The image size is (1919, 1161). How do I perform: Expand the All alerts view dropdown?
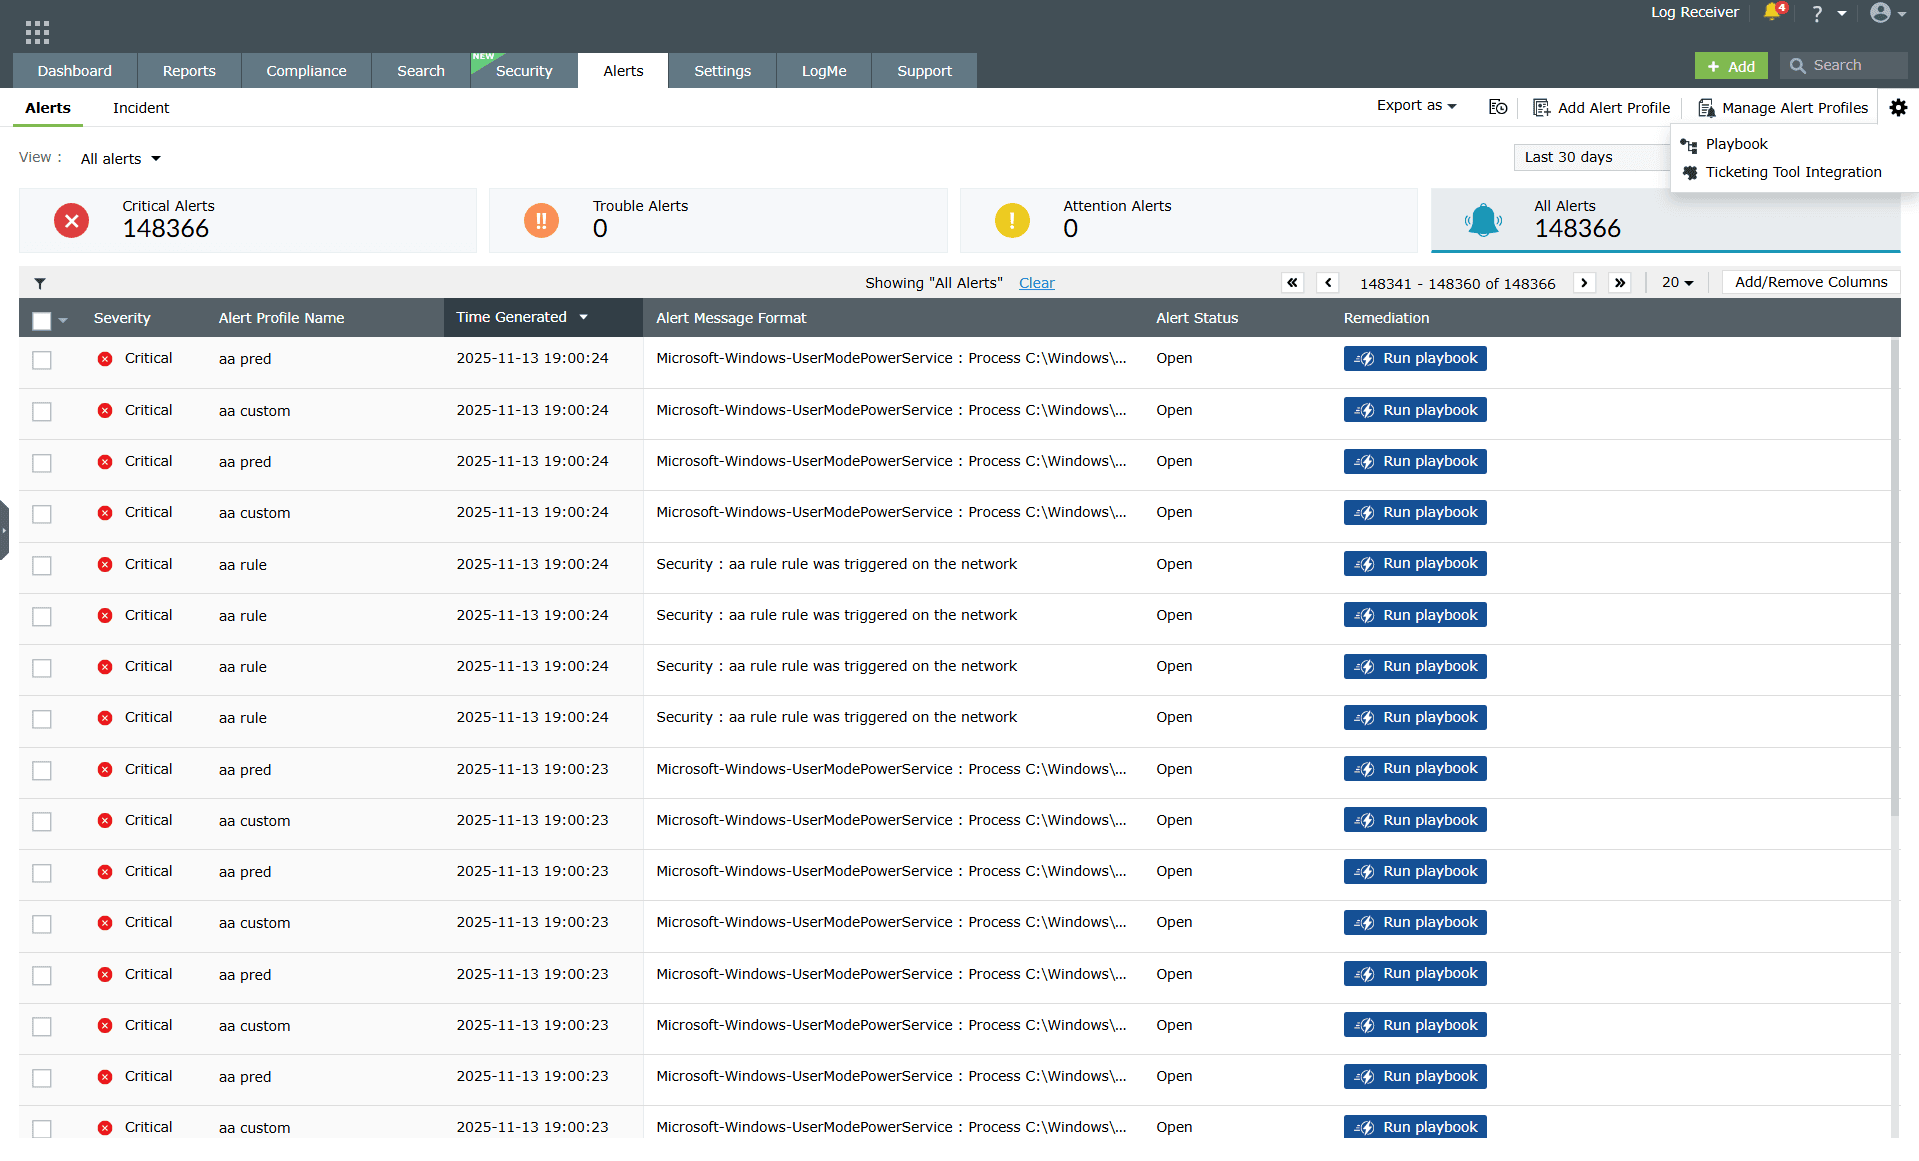[x=120, y=158]
